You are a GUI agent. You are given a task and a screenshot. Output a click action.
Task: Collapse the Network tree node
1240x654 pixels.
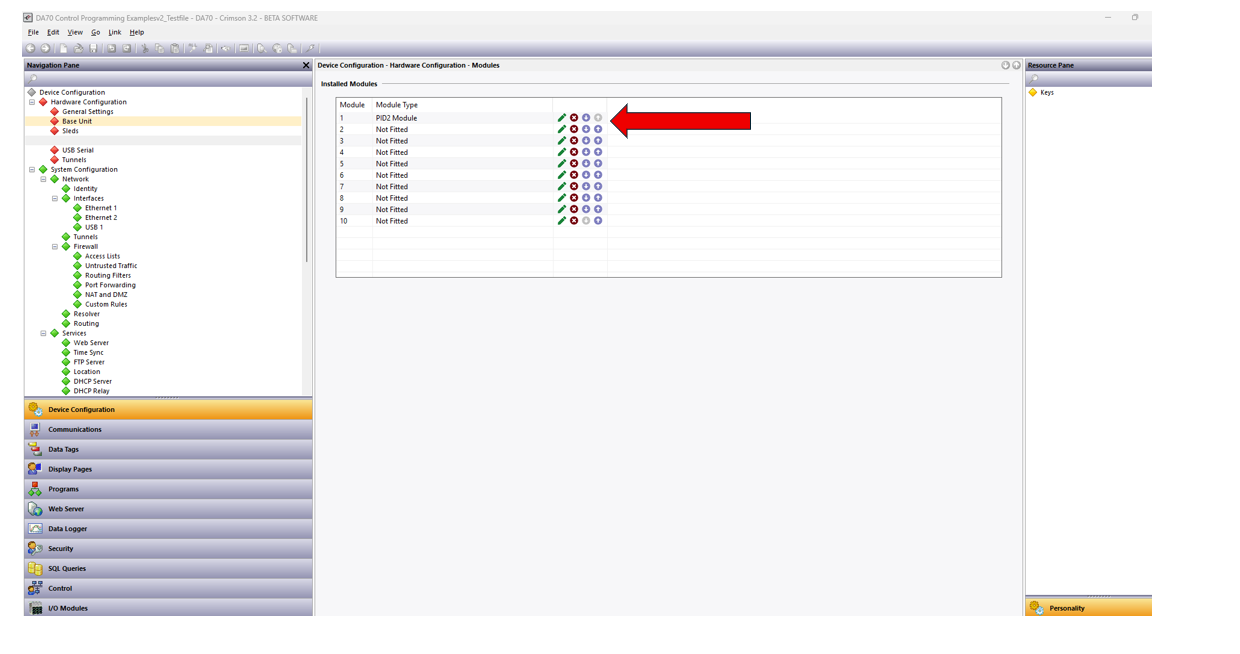[43, 179]
